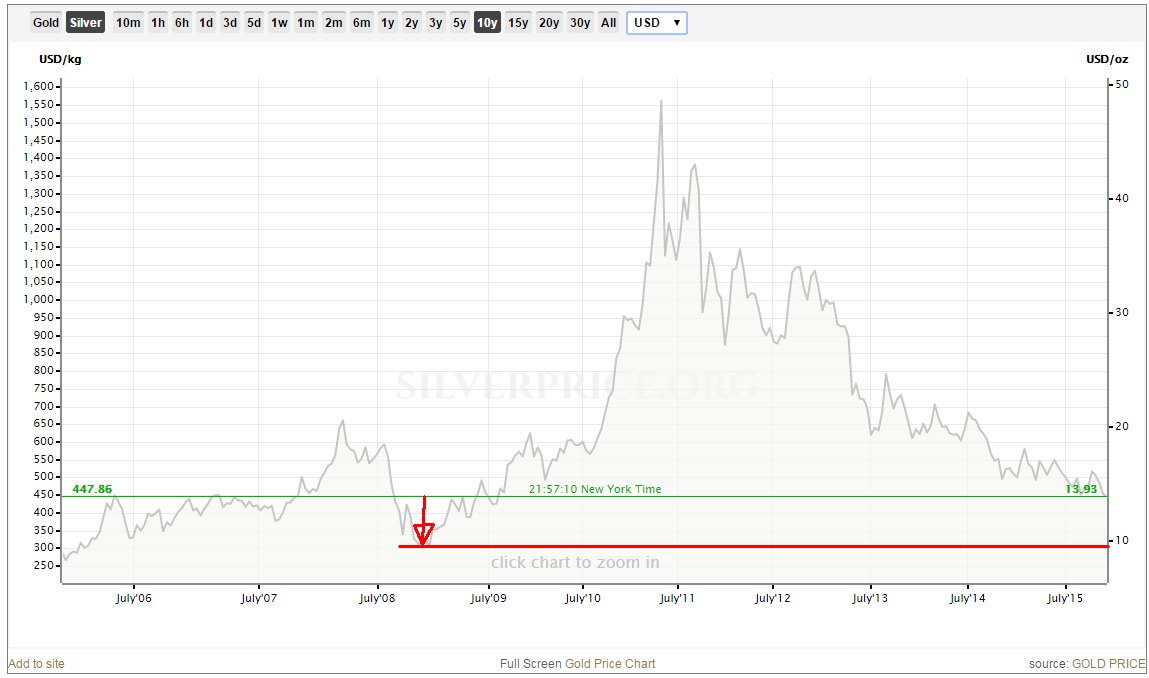
Task: Change range to 5y
Action: (x=459, y=22)
